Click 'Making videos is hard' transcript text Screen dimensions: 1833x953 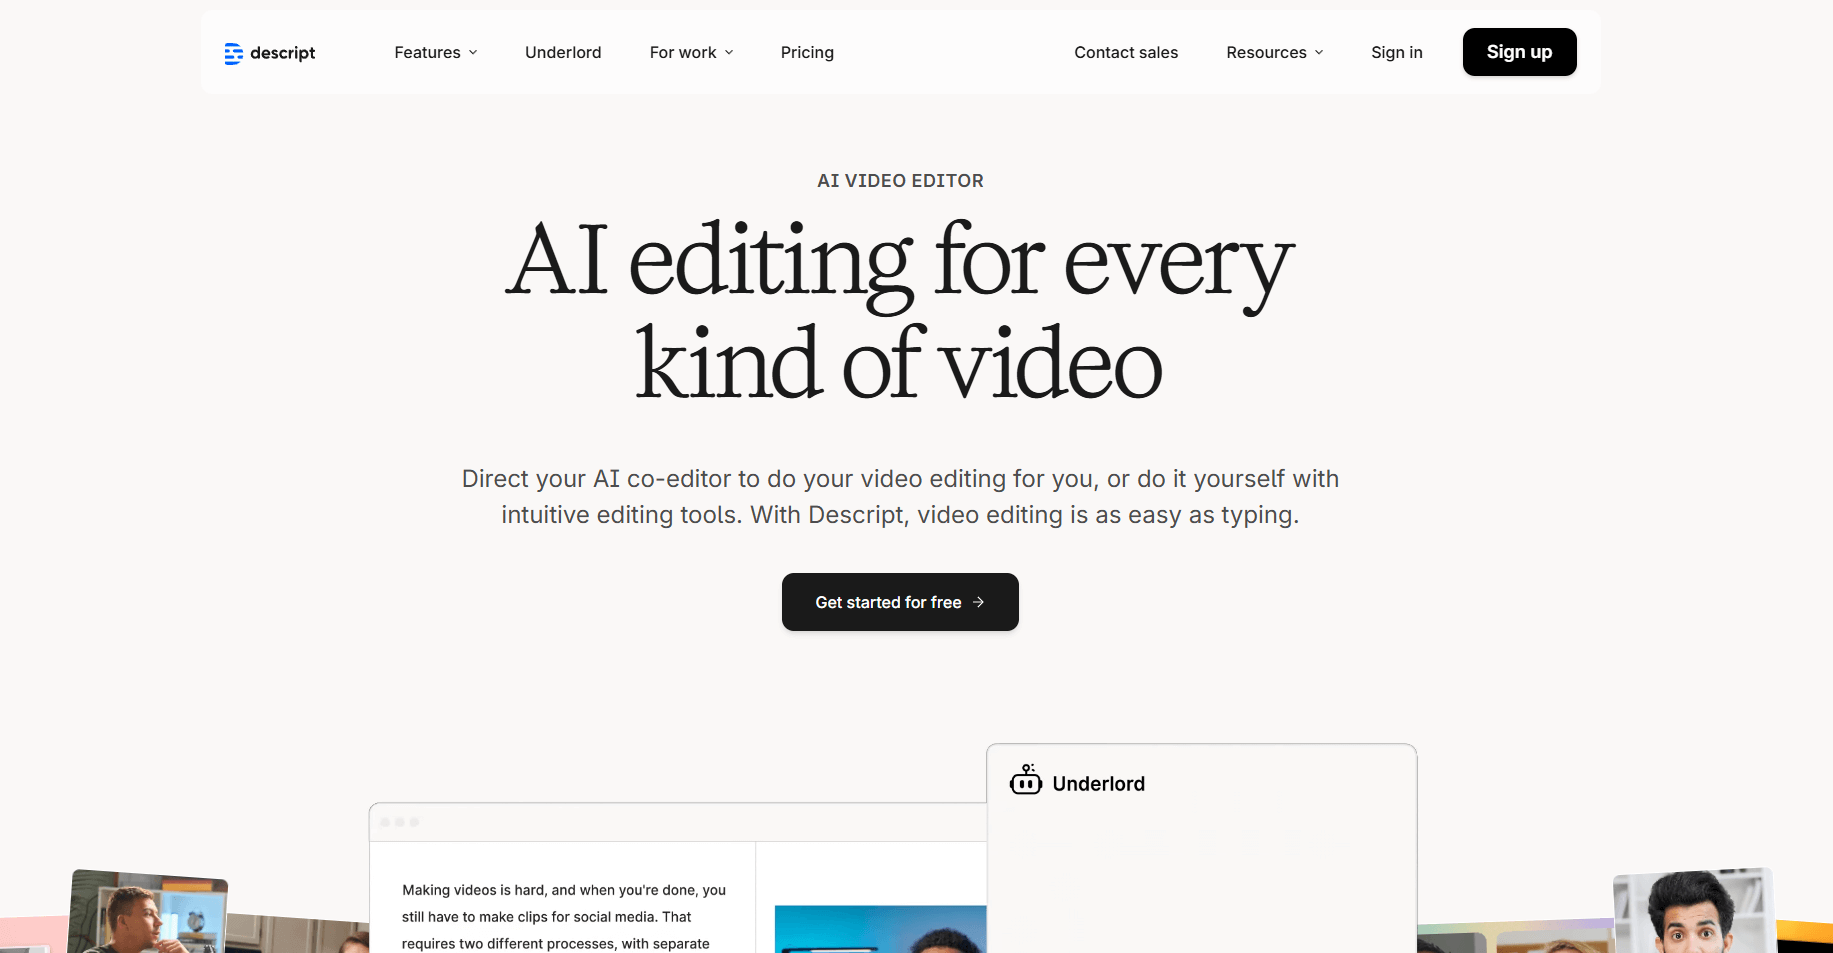click(563, 917)
